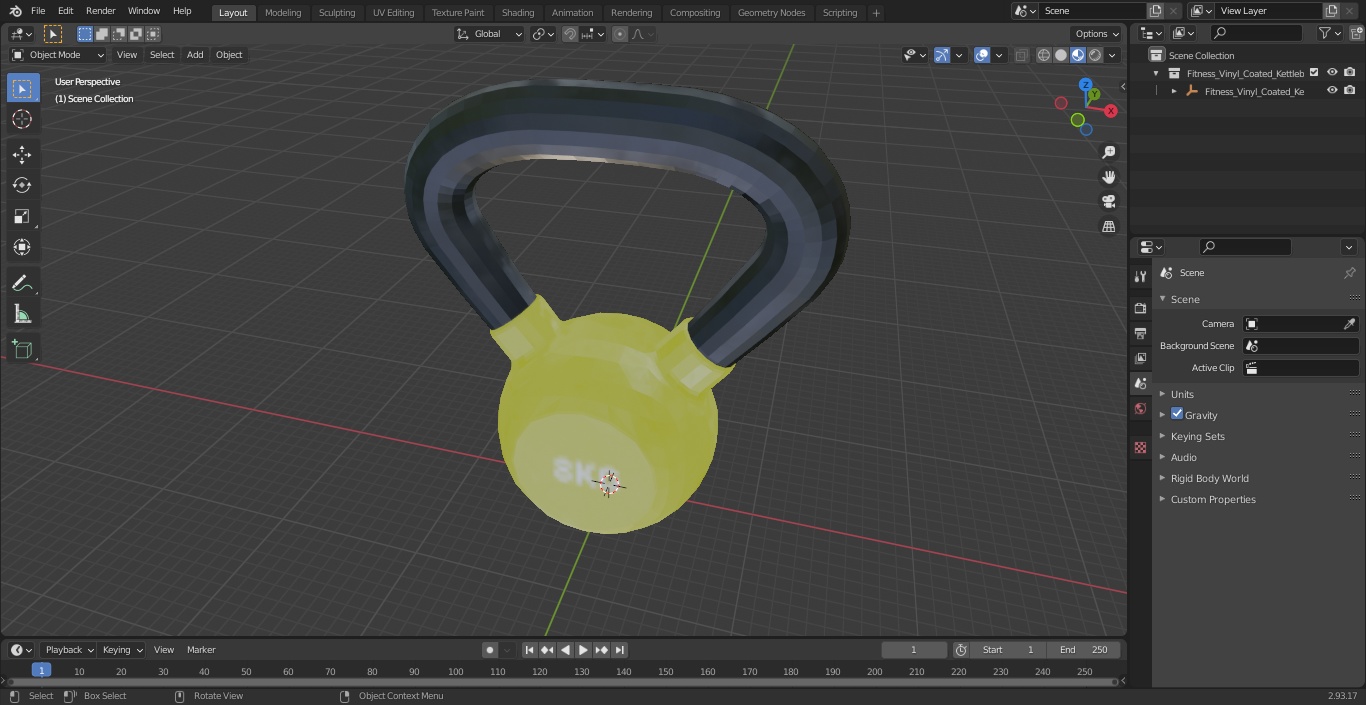Select the Annotate tool

(22, 284)
